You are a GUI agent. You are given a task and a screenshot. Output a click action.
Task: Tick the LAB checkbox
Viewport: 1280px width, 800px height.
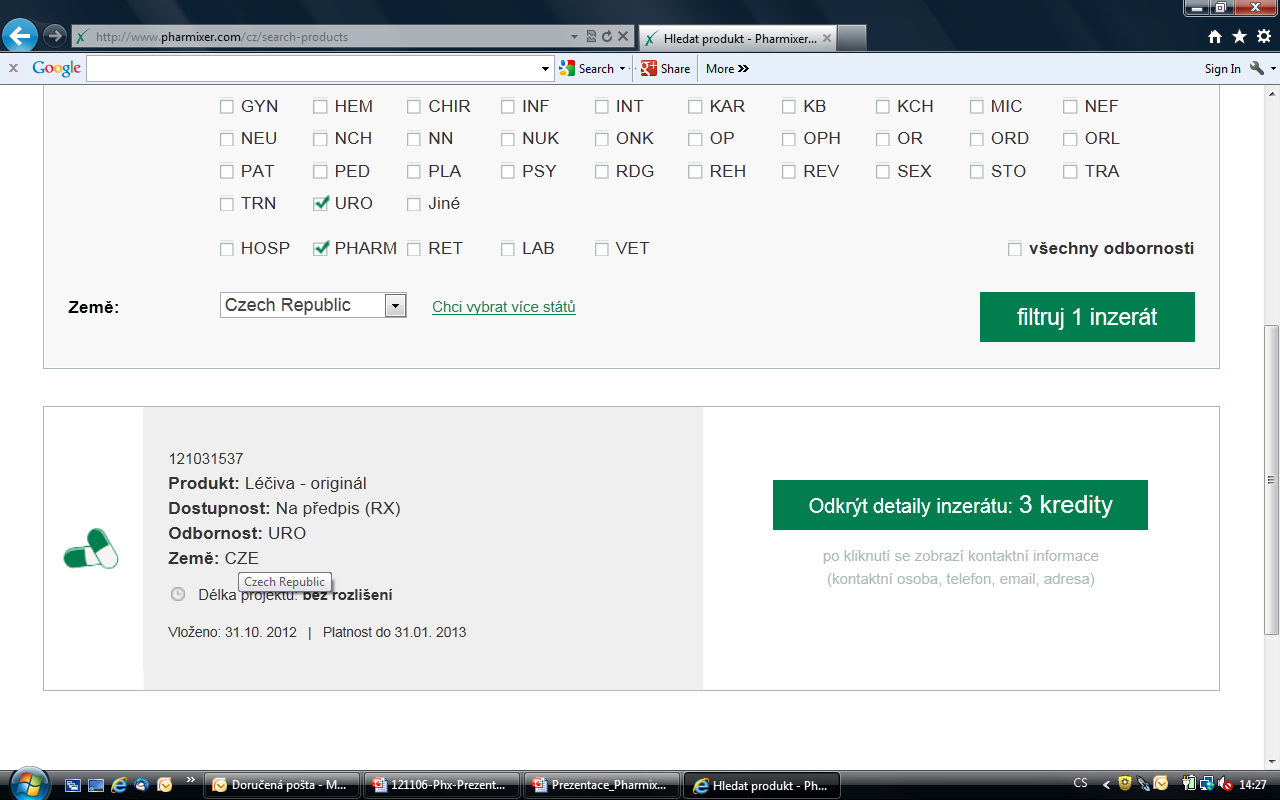(x=508, y=249)
